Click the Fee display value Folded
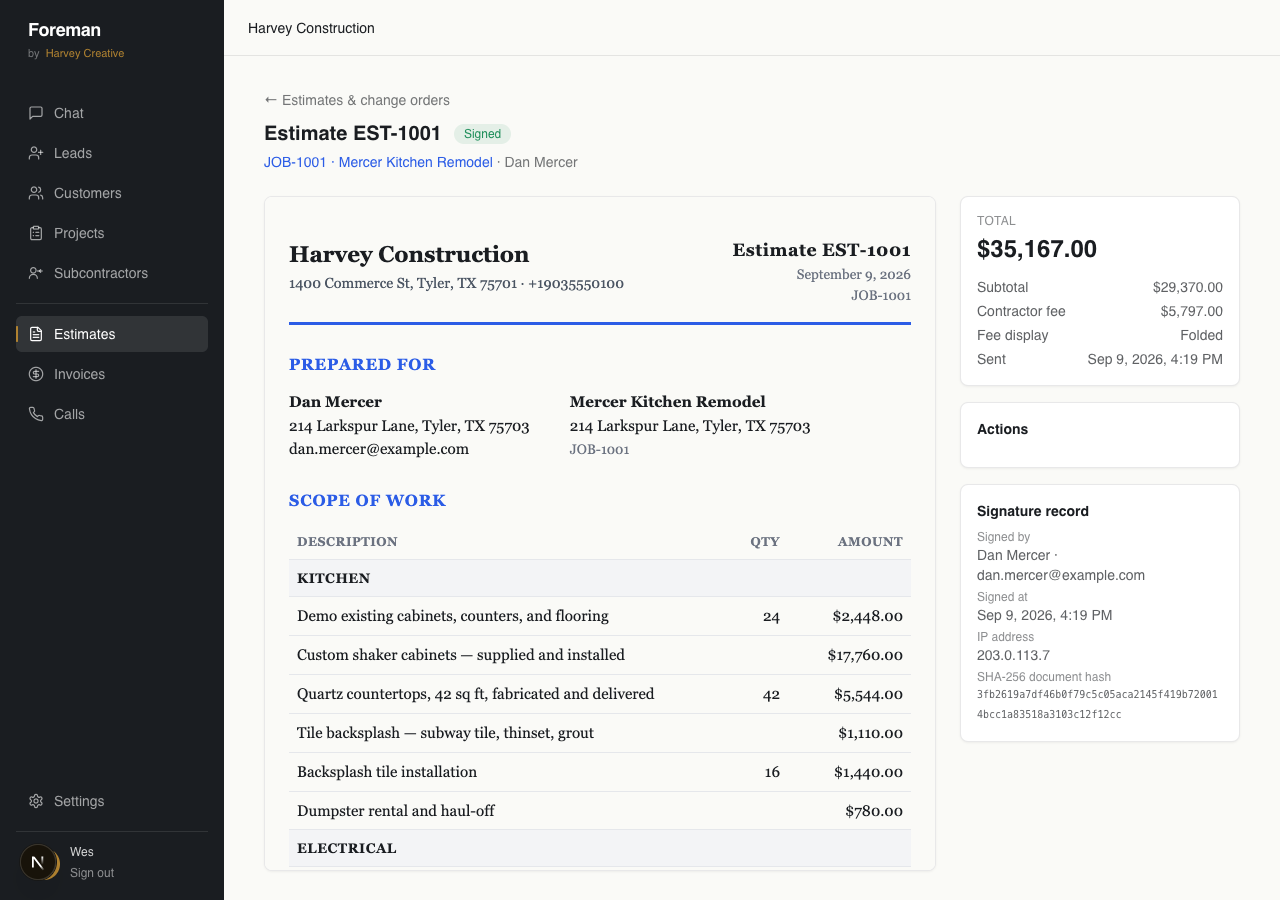 [1201, 335]
